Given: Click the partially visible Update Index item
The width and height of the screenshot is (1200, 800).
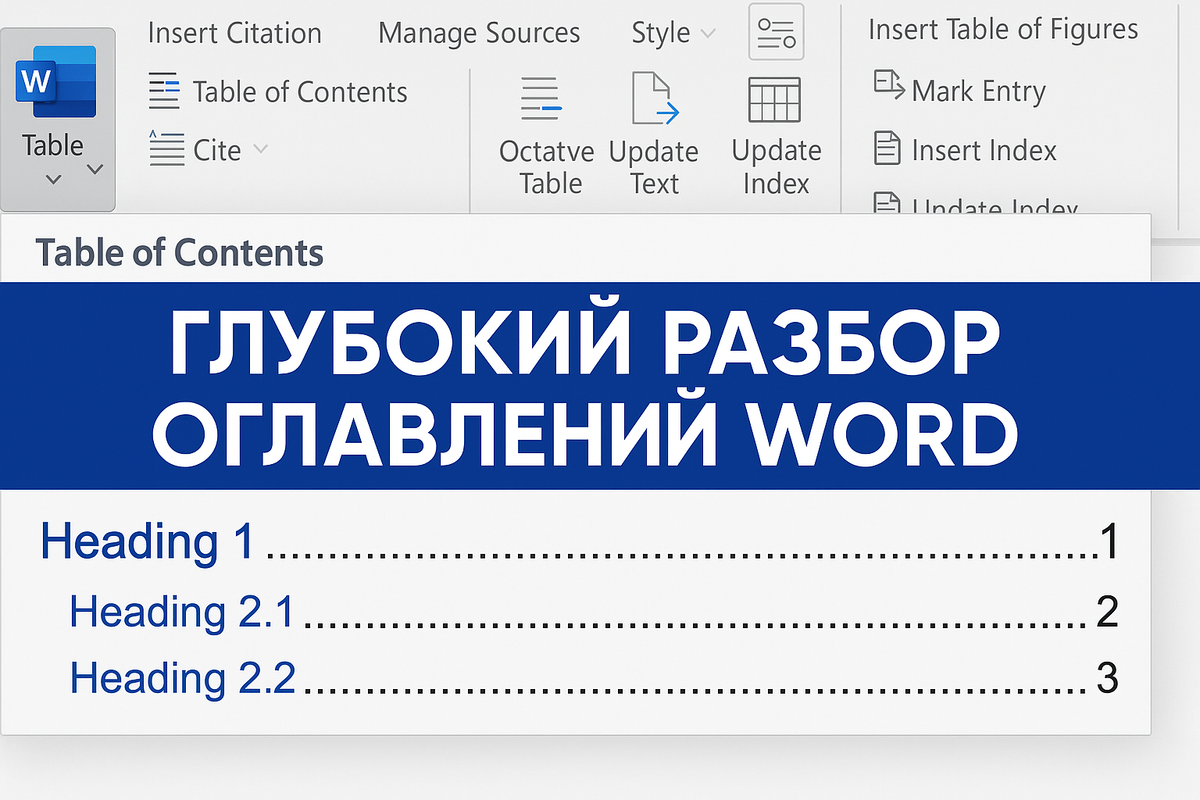Looking at the screenshot, I should tap(977, 207).
